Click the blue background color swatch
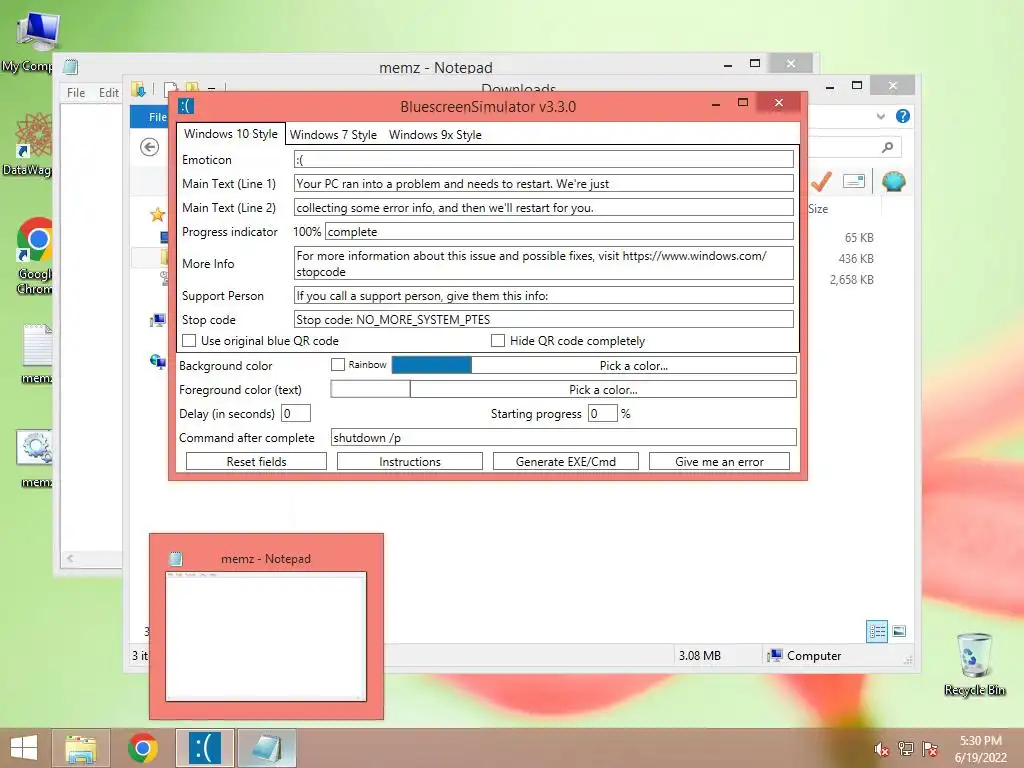The height and width of the screenshot is (768, 1024). (x=431, y=365)
